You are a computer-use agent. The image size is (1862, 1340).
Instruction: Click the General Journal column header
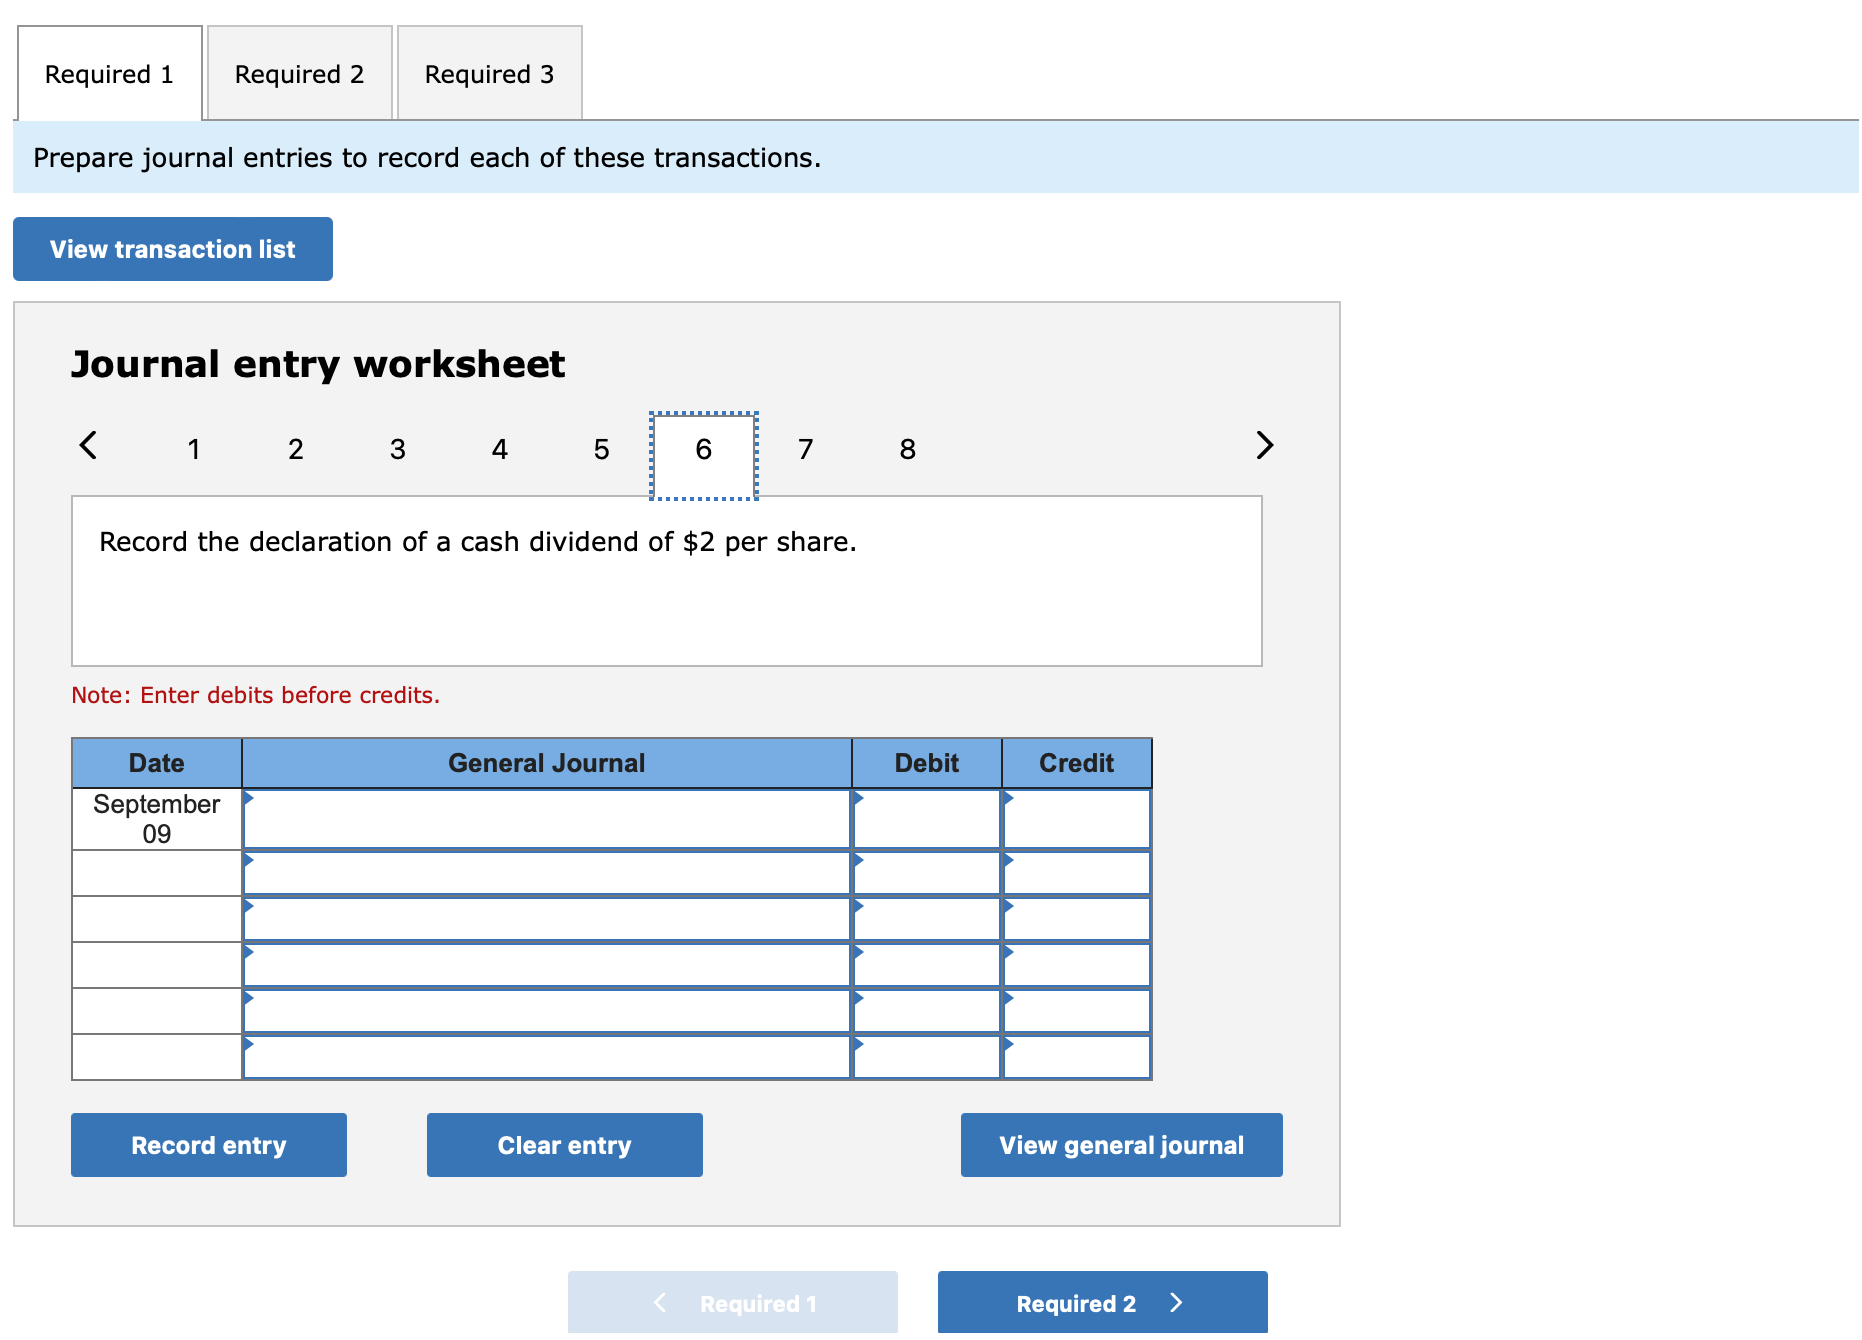coord(547,763)
